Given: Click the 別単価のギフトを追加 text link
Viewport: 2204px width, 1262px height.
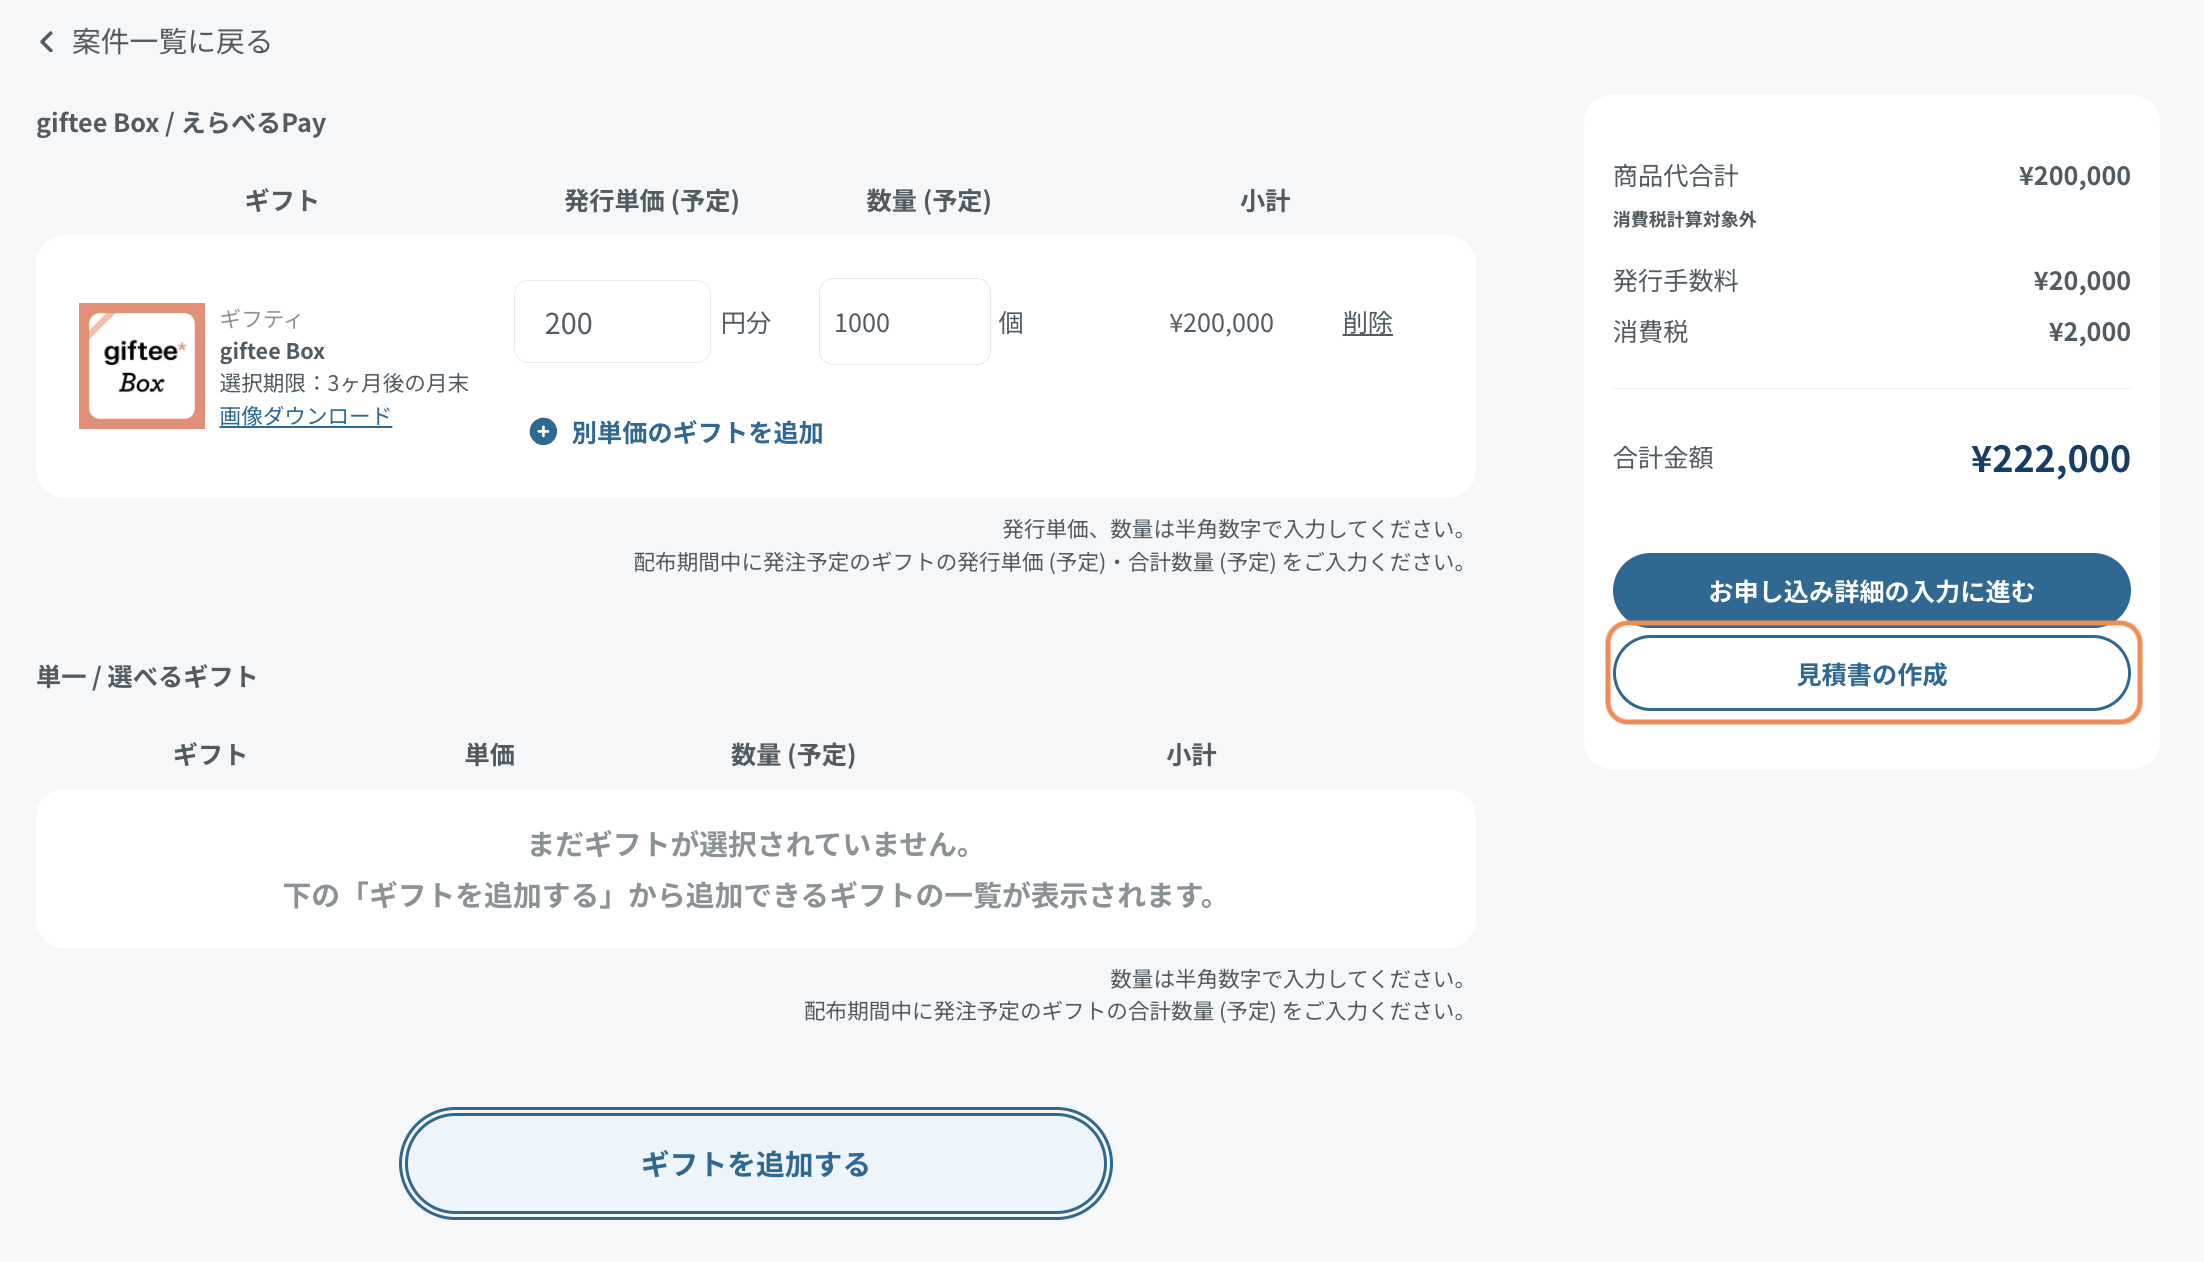Looking at the screenshot, I should click(697, 433).
